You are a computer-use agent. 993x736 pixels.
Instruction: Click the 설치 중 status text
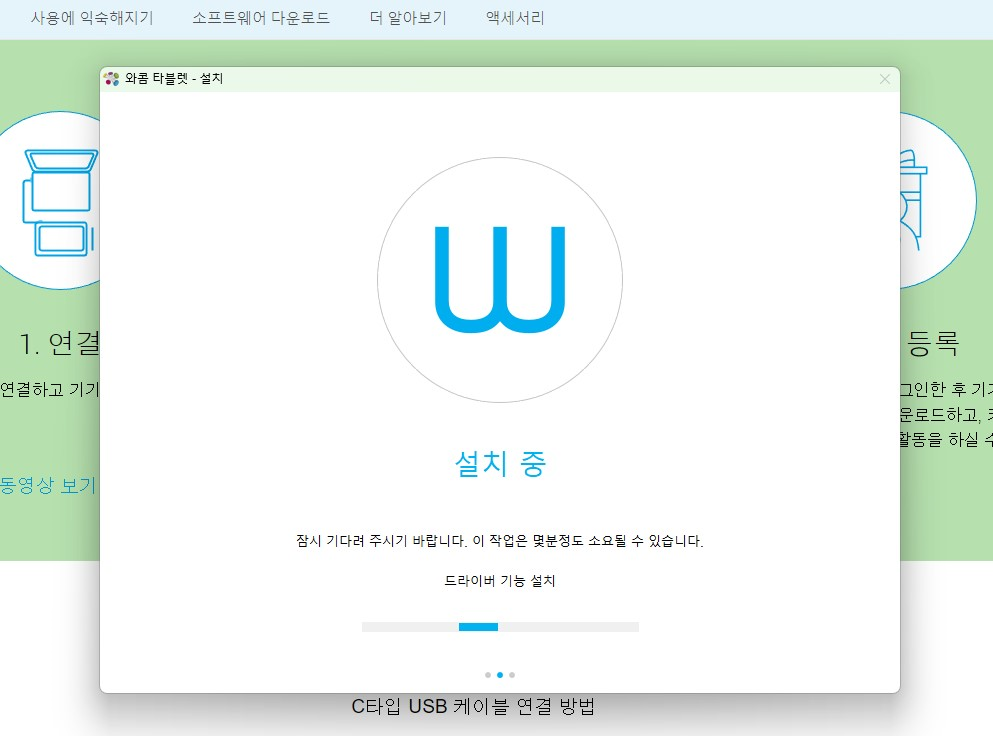click(x=500, y=464)
